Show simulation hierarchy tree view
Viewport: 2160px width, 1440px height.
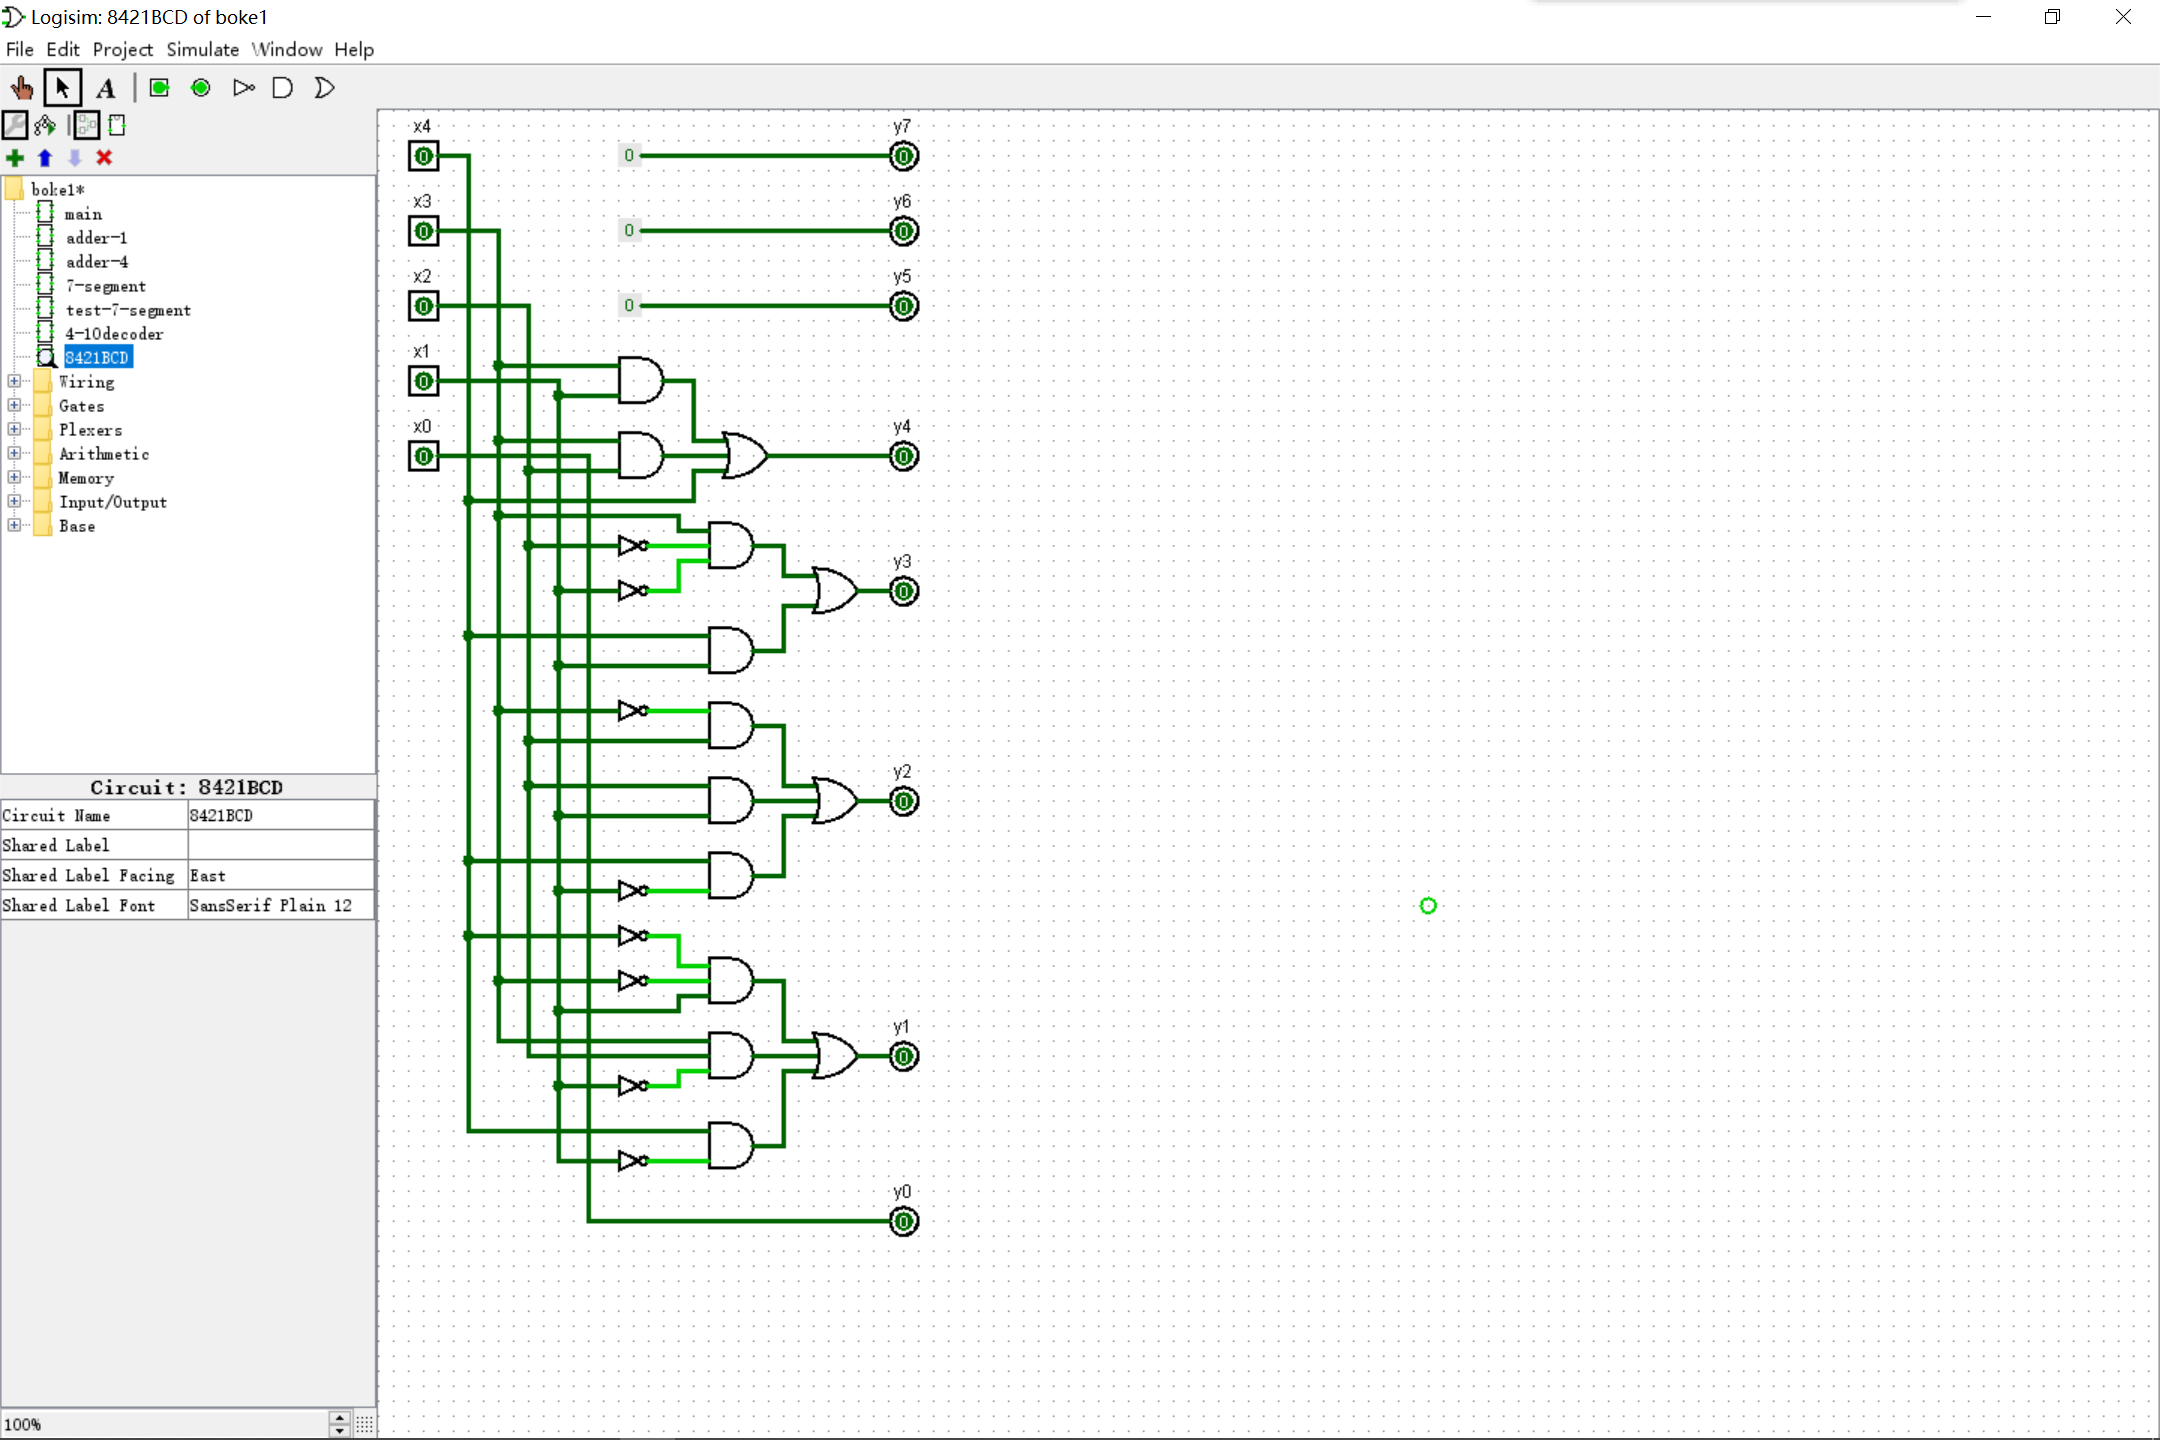tap(45, 125)
